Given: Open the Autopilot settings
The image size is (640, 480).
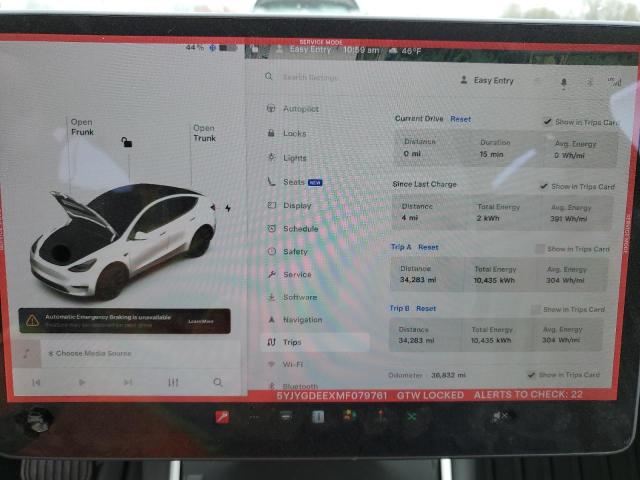Looking at the screenshot, I should [293, 109].
